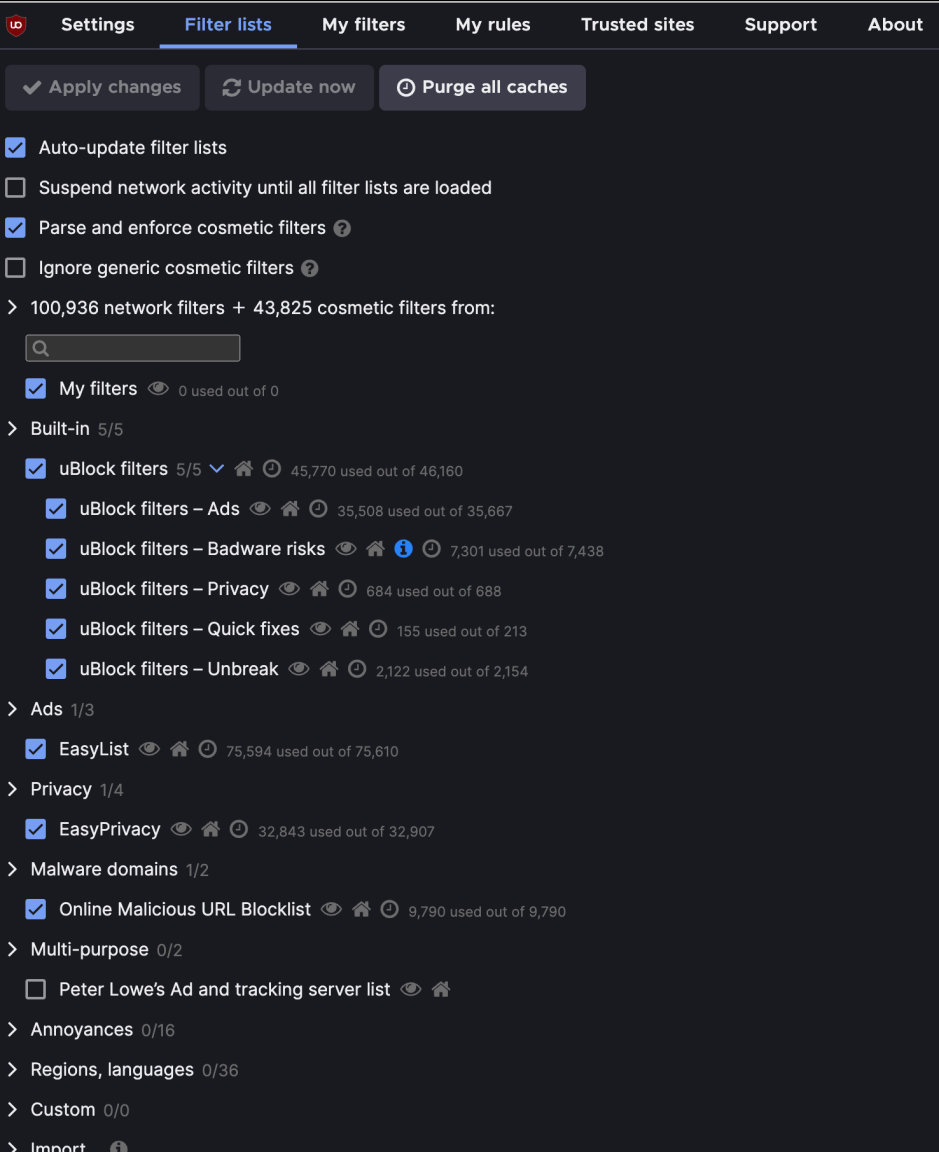This screenshot has height=1152, width=939.
Task: Click Update now button
Action: 289,87
